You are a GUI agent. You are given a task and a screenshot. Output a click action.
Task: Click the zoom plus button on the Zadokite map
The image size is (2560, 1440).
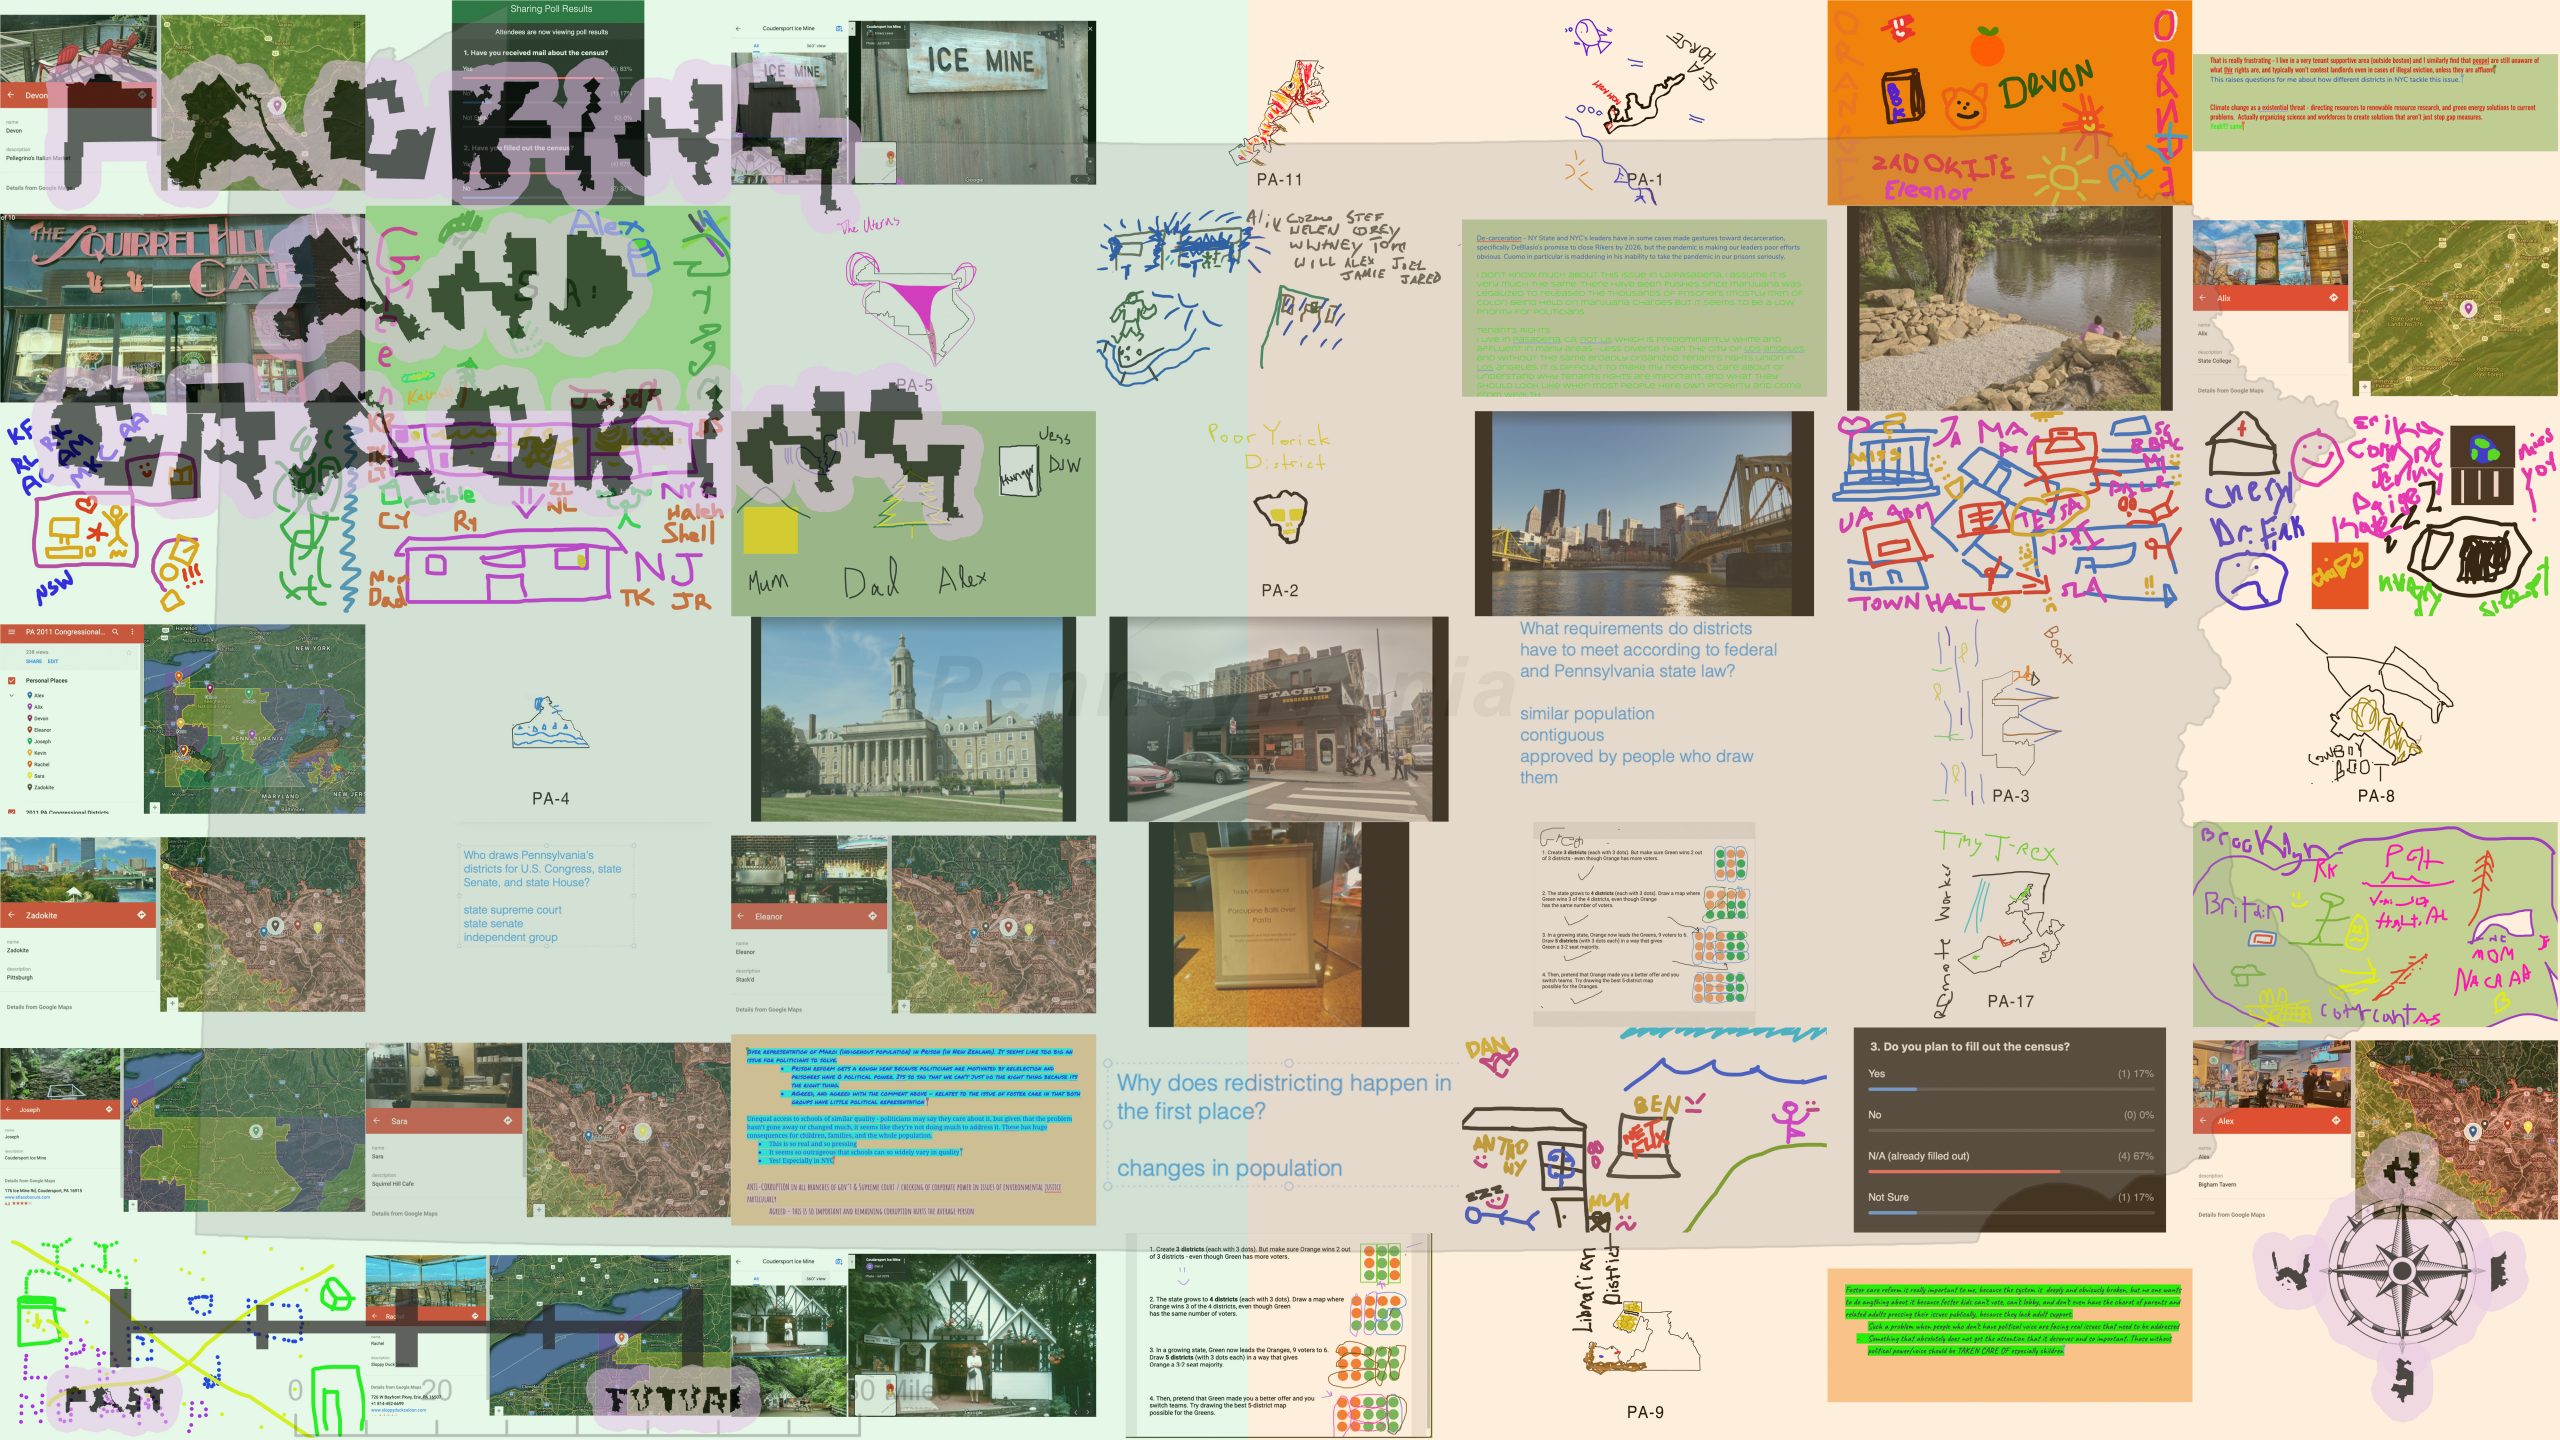(x=173, y=1003)
